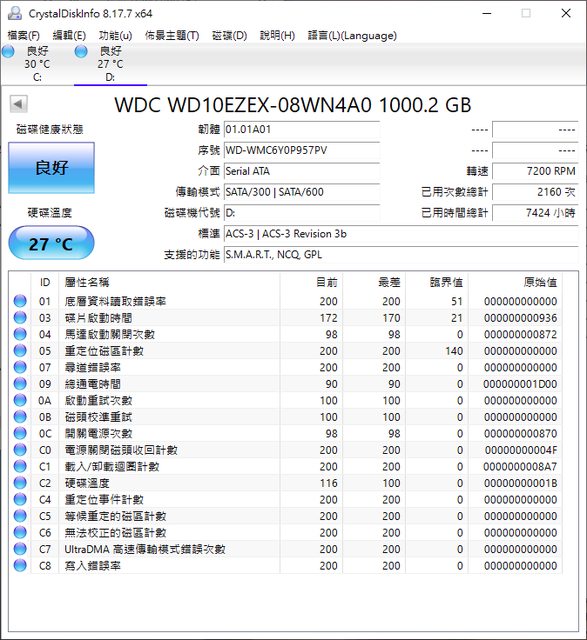
Task: Click the CrystalDiskInfo app icon in title bar
Action: [15, 13]
